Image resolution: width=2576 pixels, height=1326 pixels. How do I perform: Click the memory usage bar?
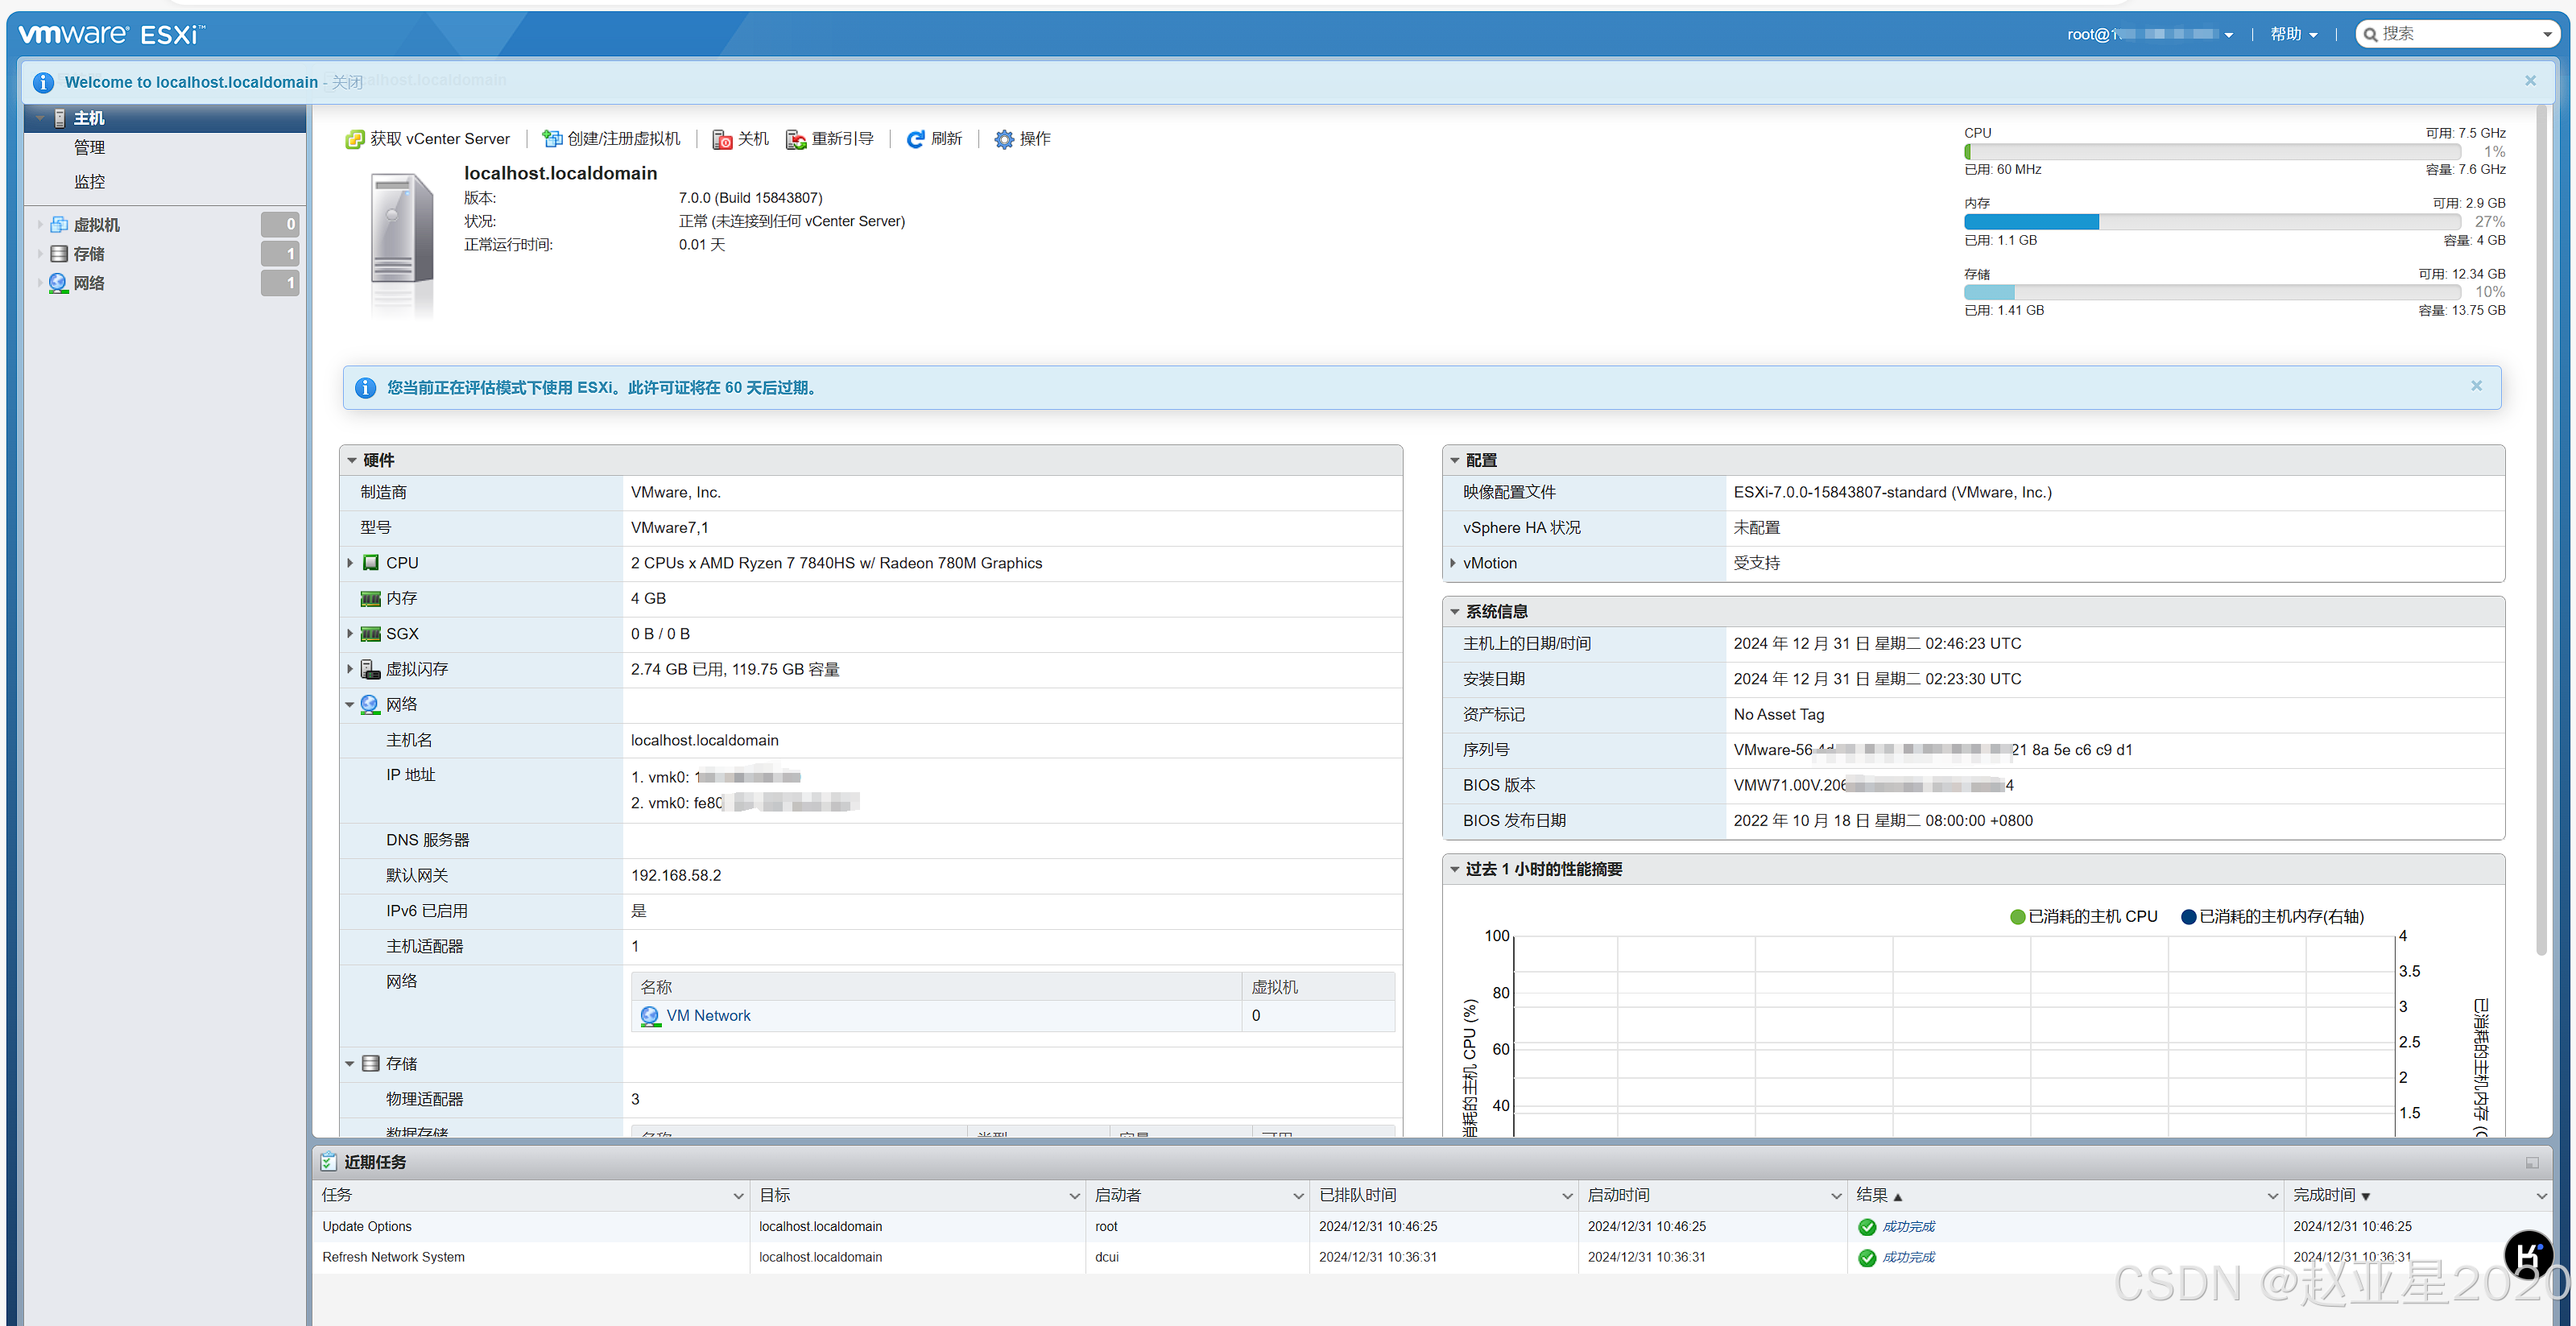pos(2212,222)
